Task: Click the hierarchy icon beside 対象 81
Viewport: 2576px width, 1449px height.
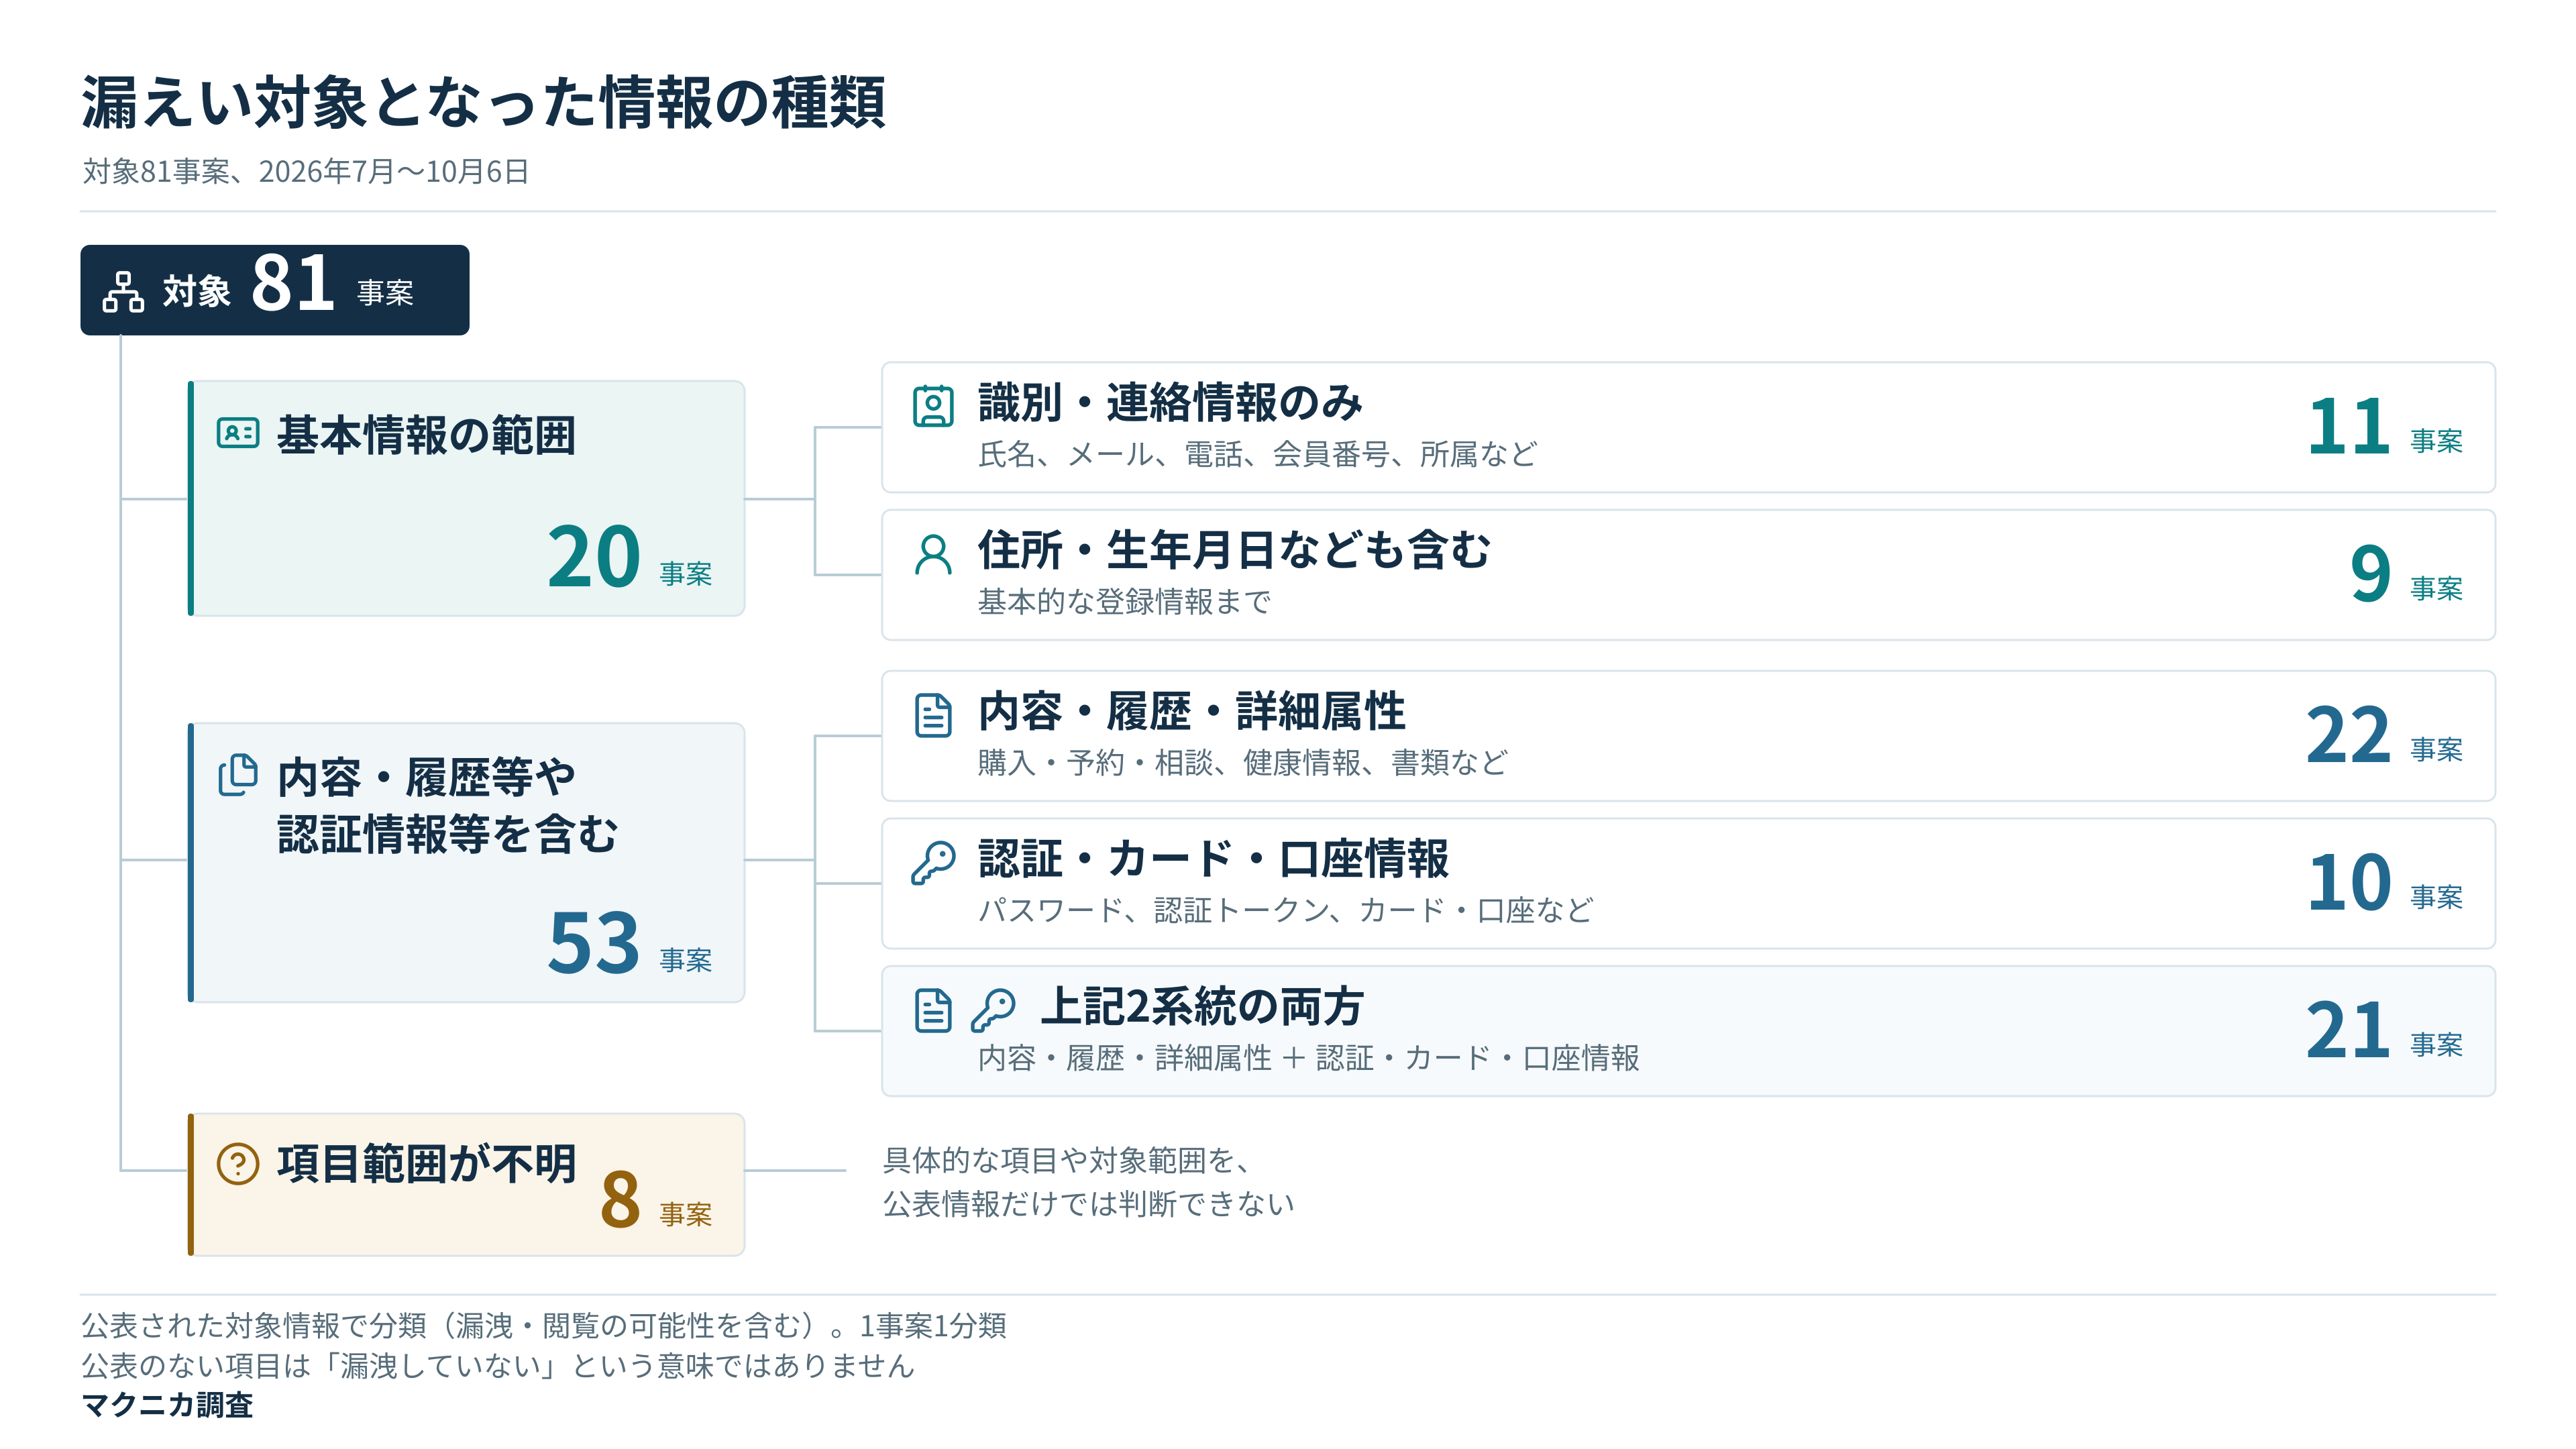Action: (123, 291)
